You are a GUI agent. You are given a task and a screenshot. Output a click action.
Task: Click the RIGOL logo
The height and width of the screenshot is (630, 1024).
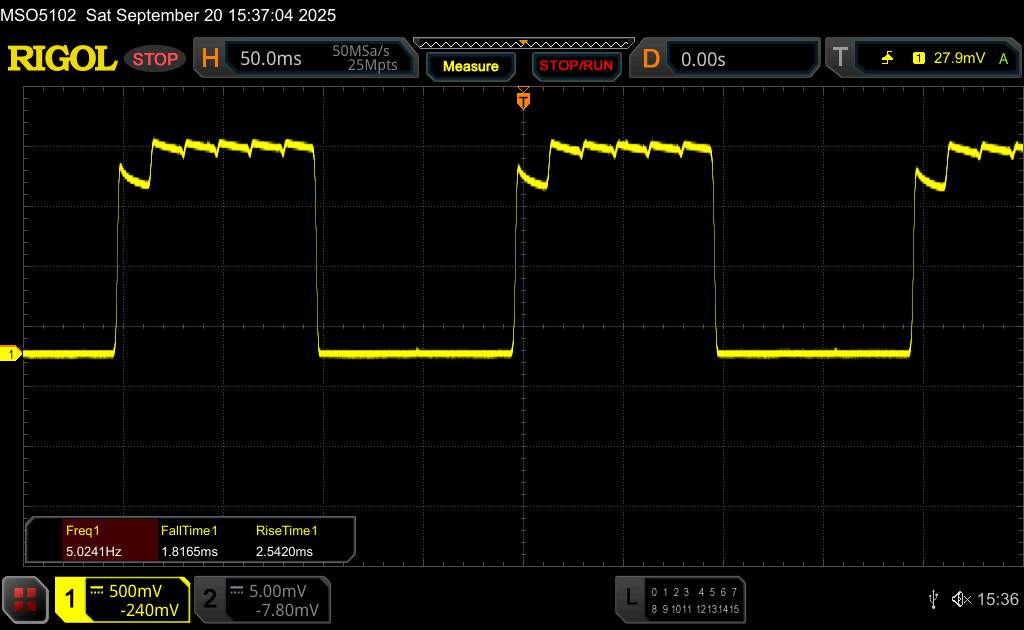[x=62, y=58]
